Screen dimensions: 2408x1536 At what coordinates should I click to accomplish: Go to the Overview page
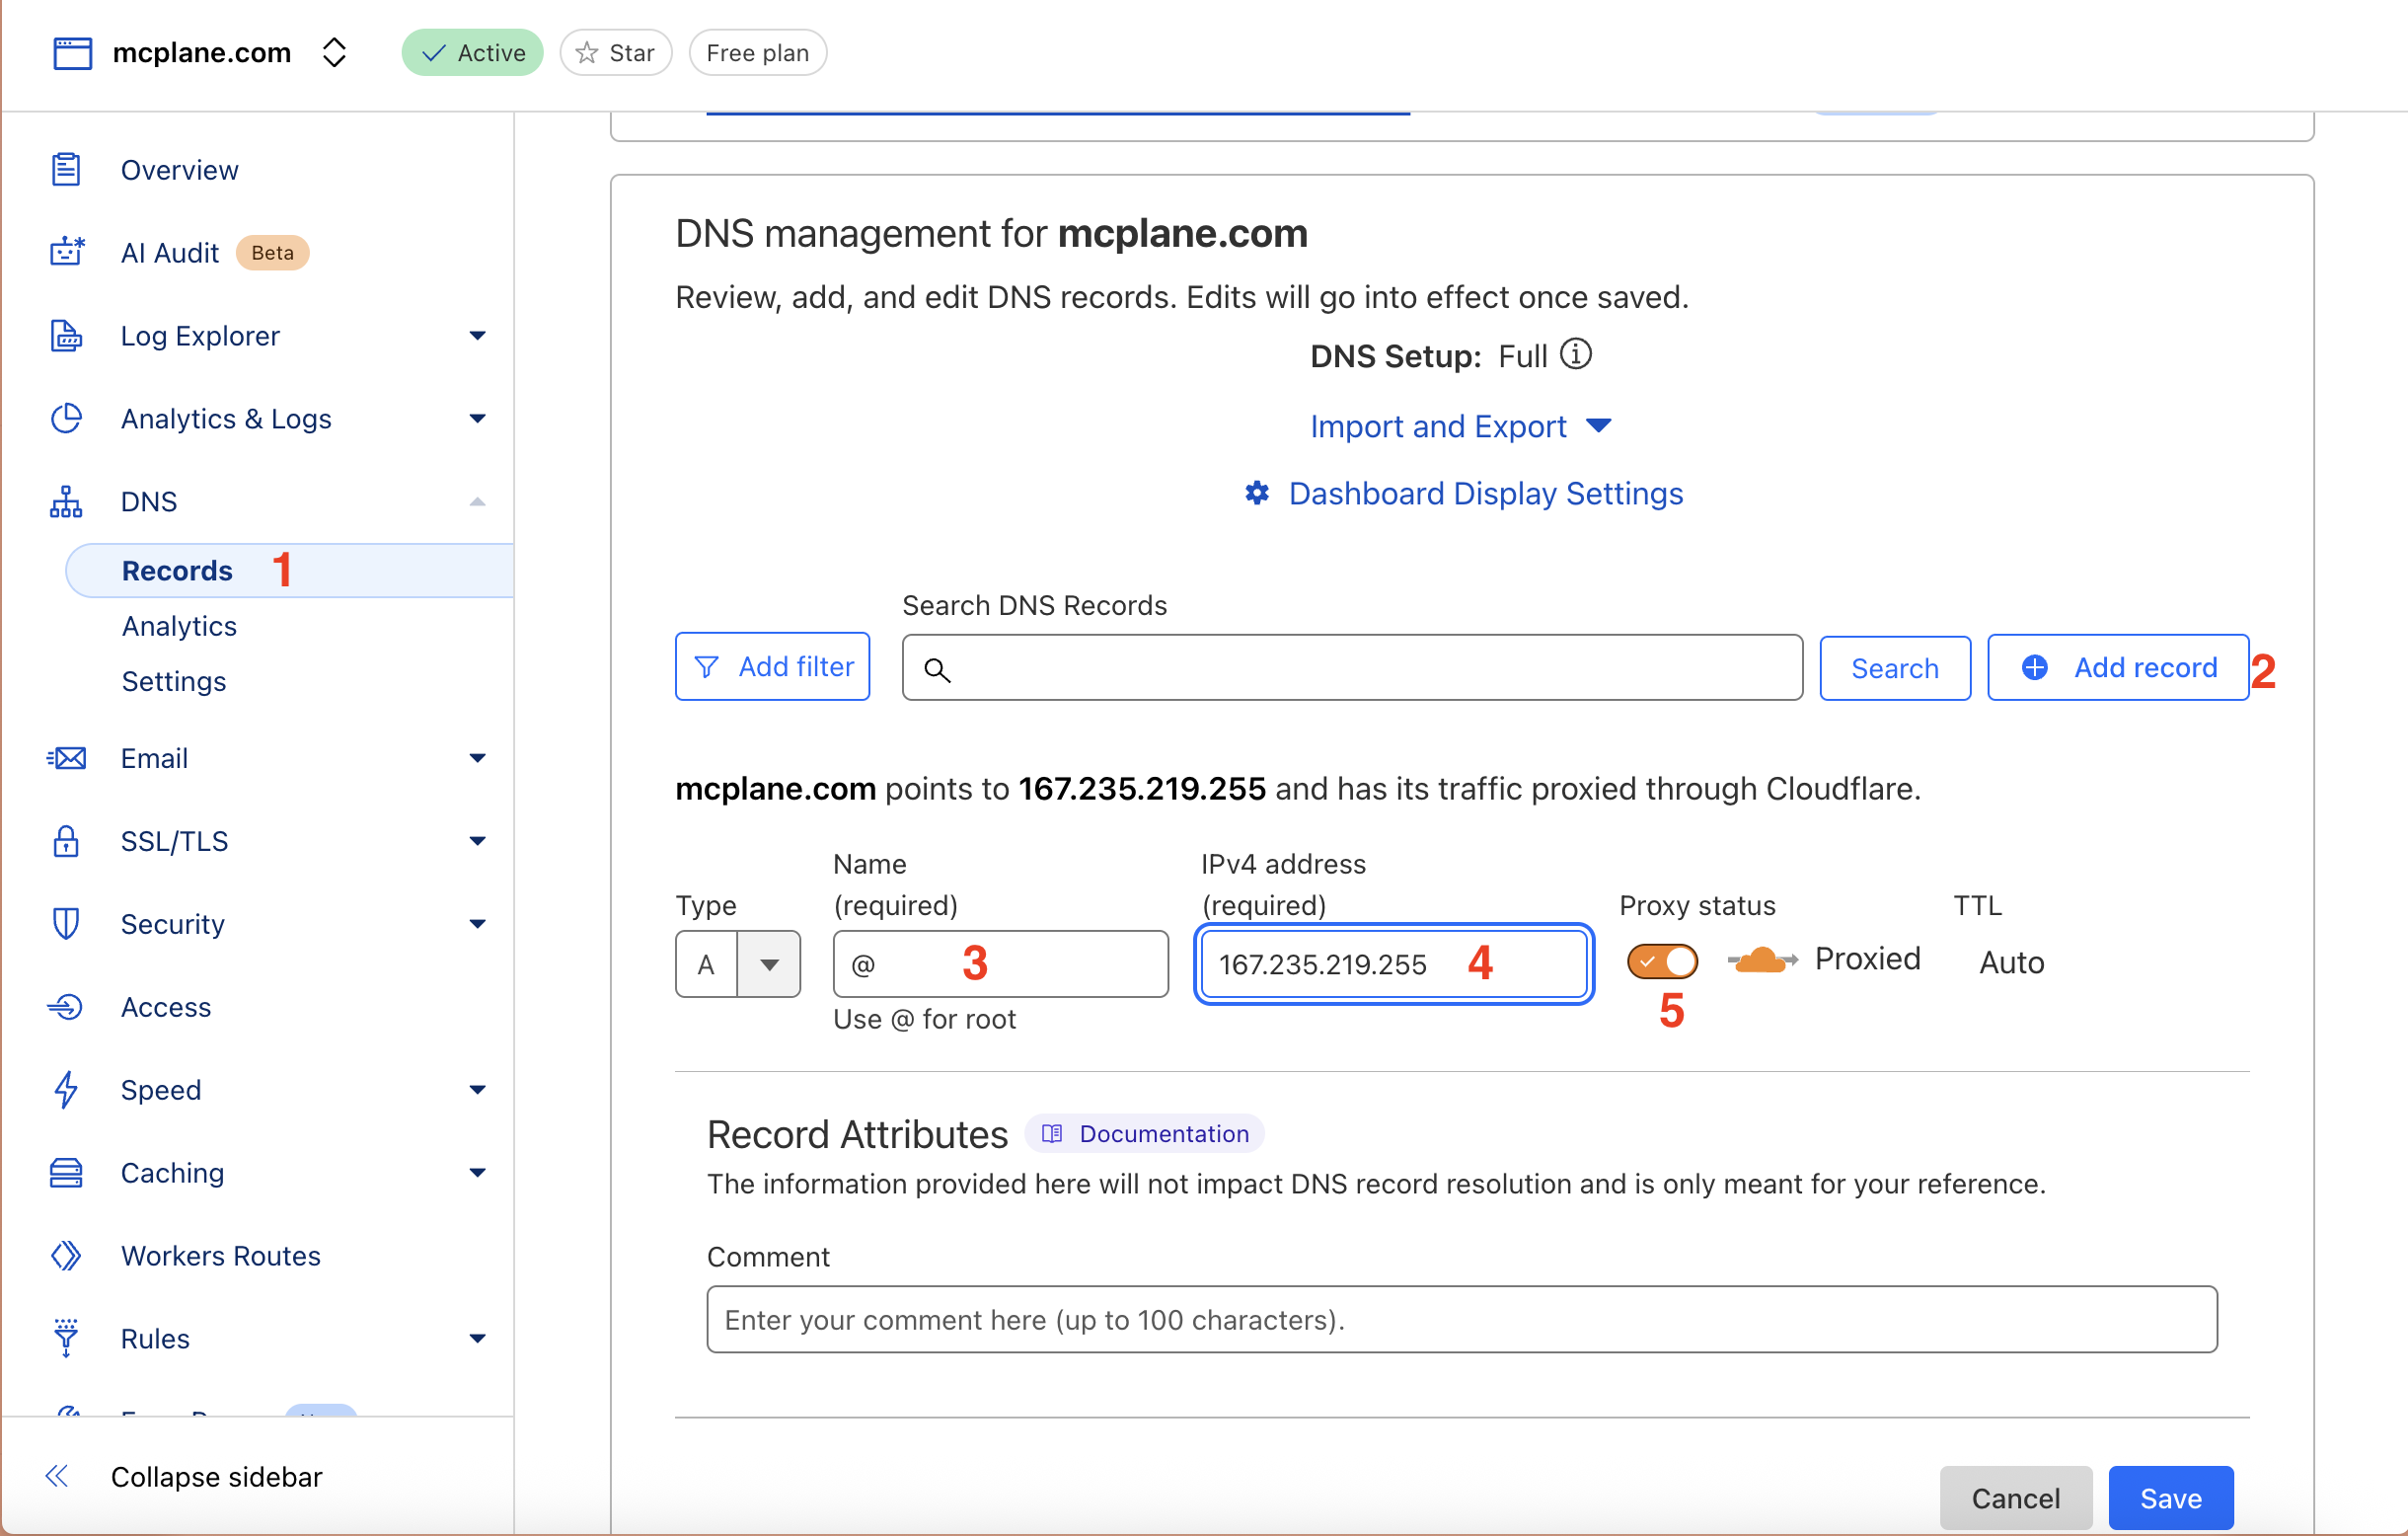(x=179, y=170)
